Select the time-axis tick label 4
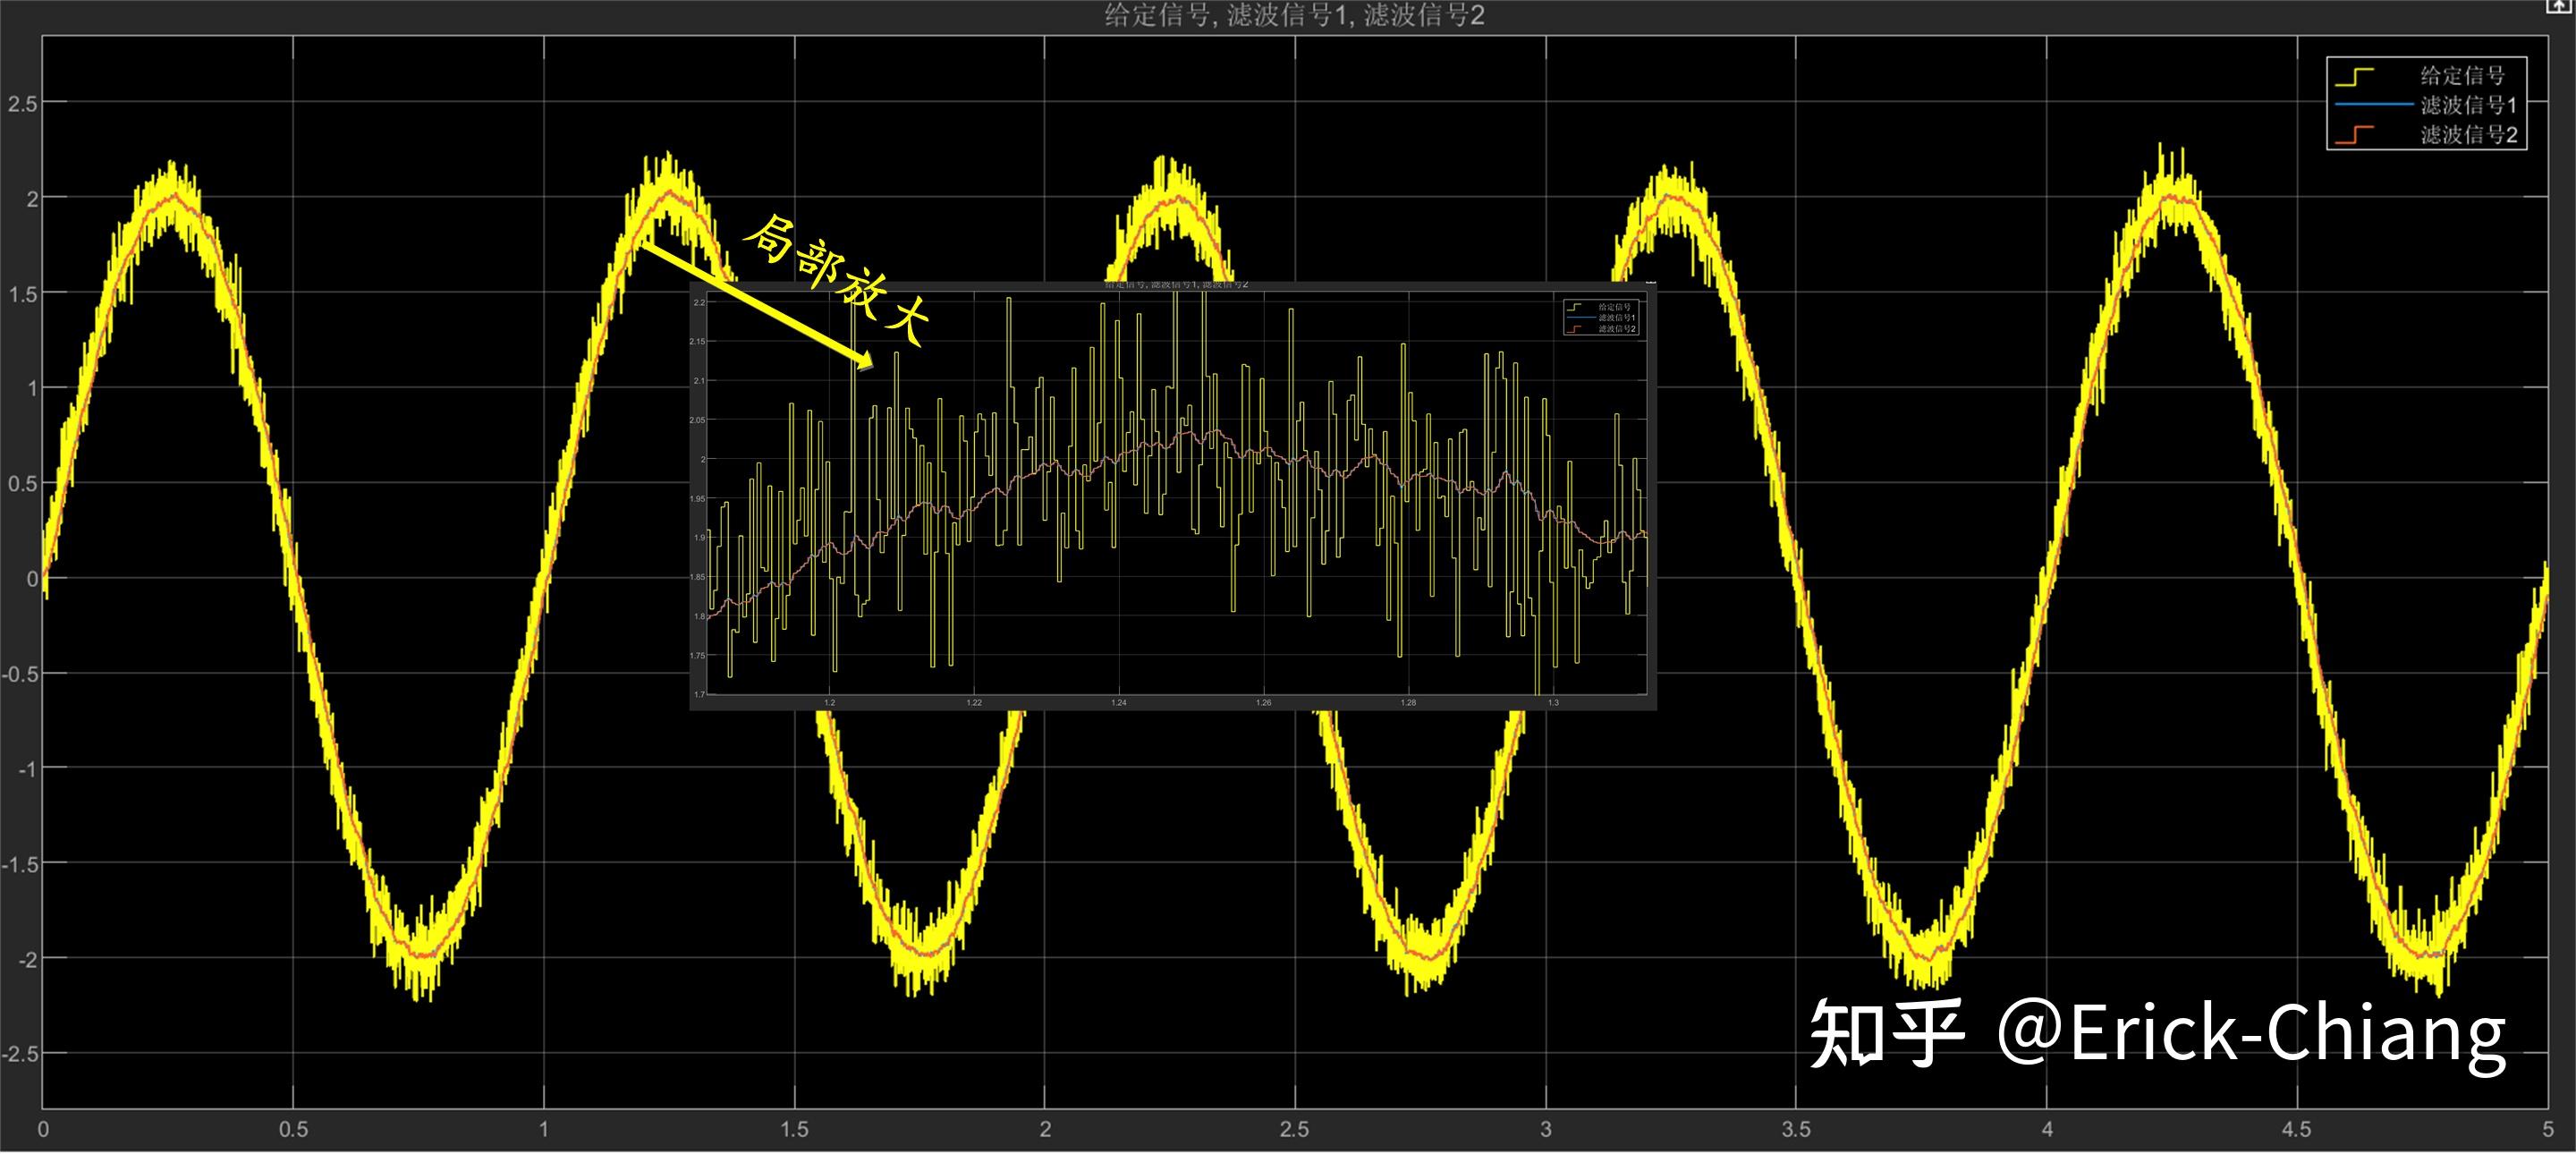2576x1154 pixels. (2047, 1129)
